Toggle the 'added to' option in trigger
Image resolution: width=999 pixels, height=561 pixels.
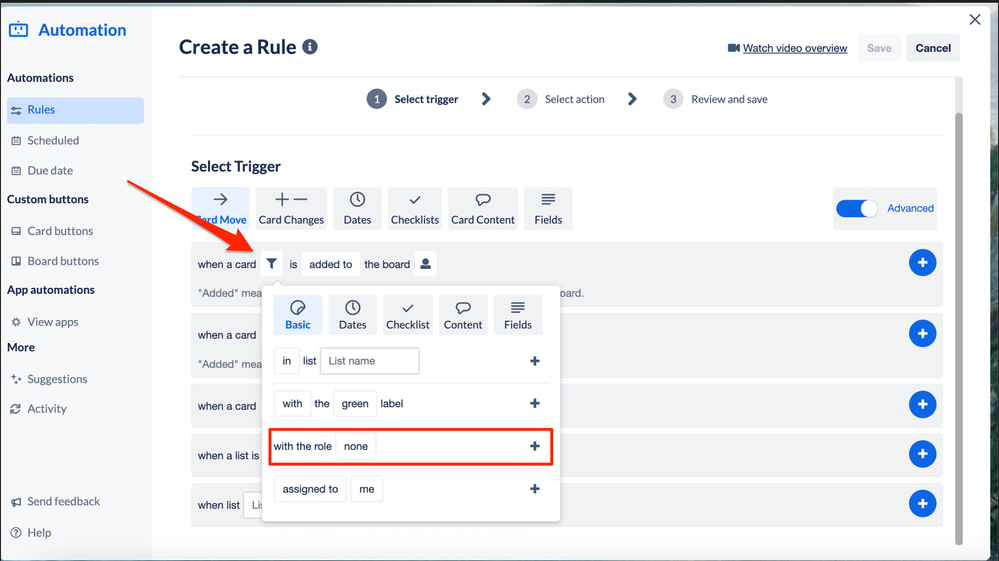tap(331, 264)
